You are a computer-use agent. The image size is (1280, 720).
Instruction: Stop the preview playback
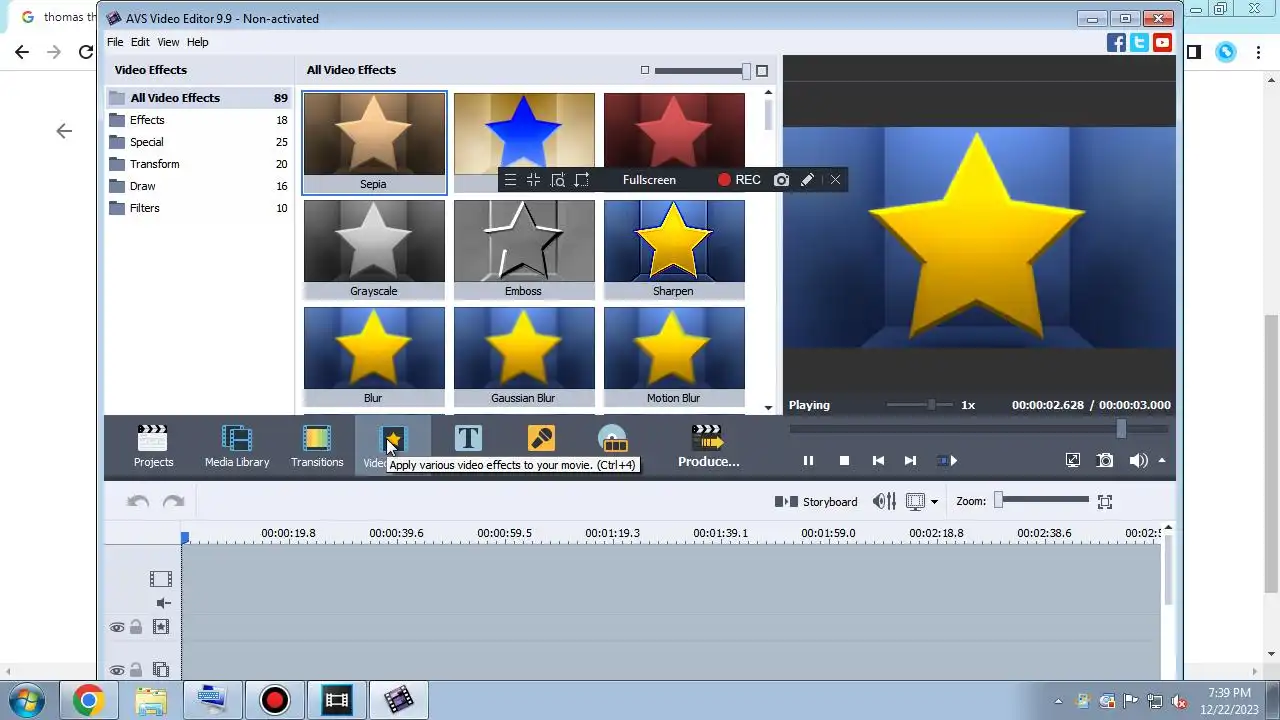pos(844,461)
